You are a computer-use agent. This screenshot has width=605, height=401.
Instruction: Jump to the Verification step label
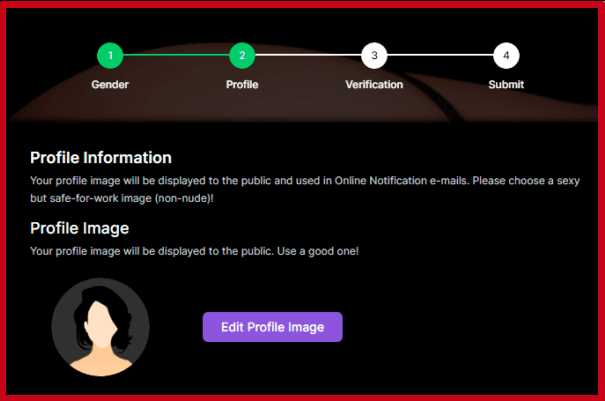coord(374,85)
